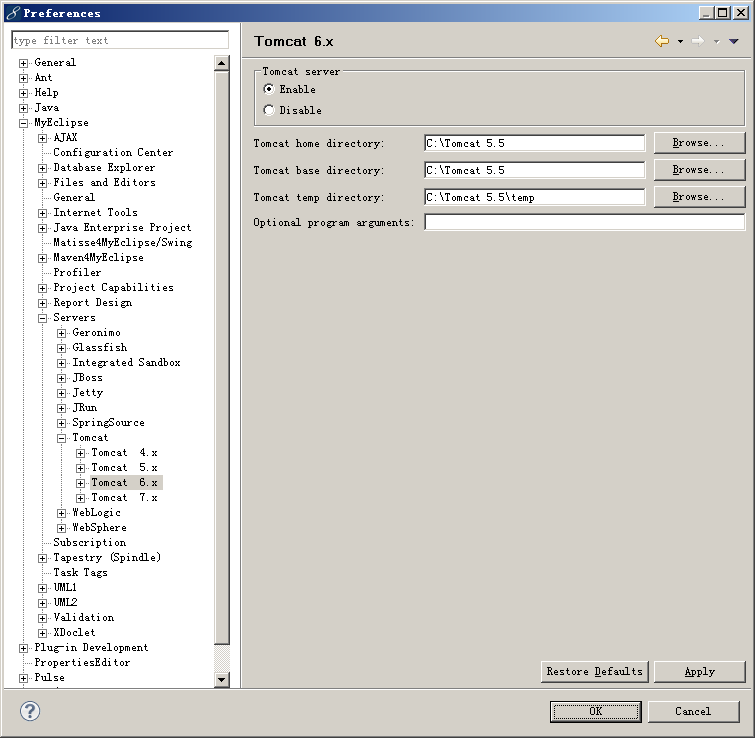This screenshot has height=738, width=755.
Task: Select Project Capabilities tree item
Action: tap(113, 287)
